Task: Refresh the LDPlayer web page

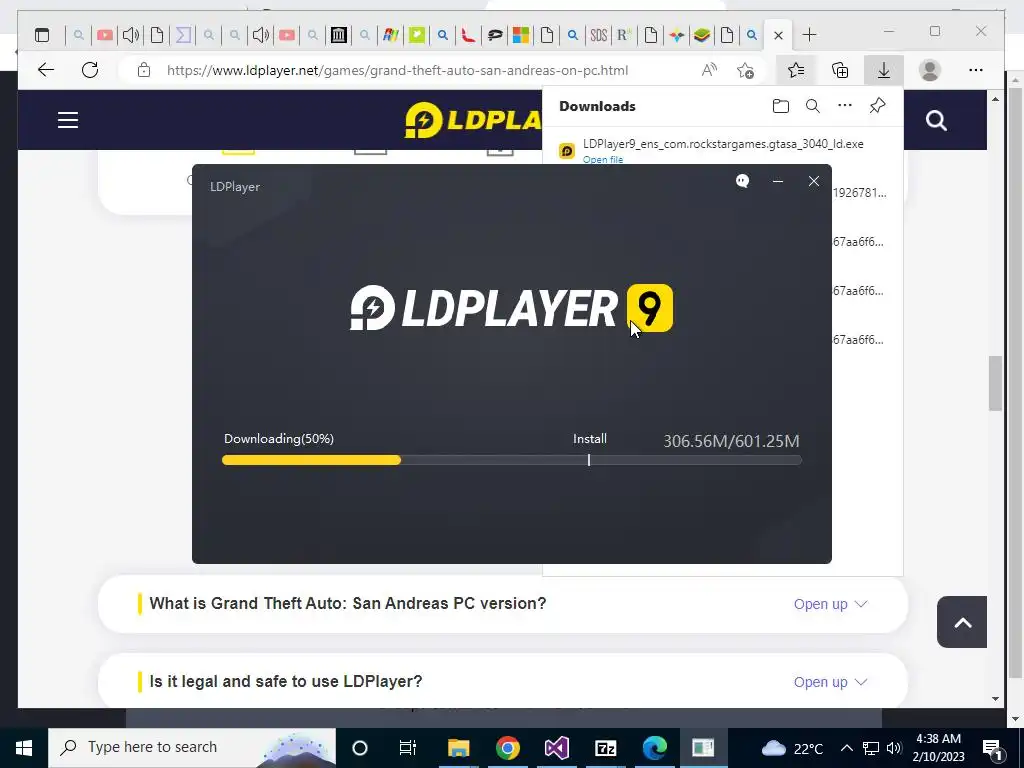Action: [90, 70]
